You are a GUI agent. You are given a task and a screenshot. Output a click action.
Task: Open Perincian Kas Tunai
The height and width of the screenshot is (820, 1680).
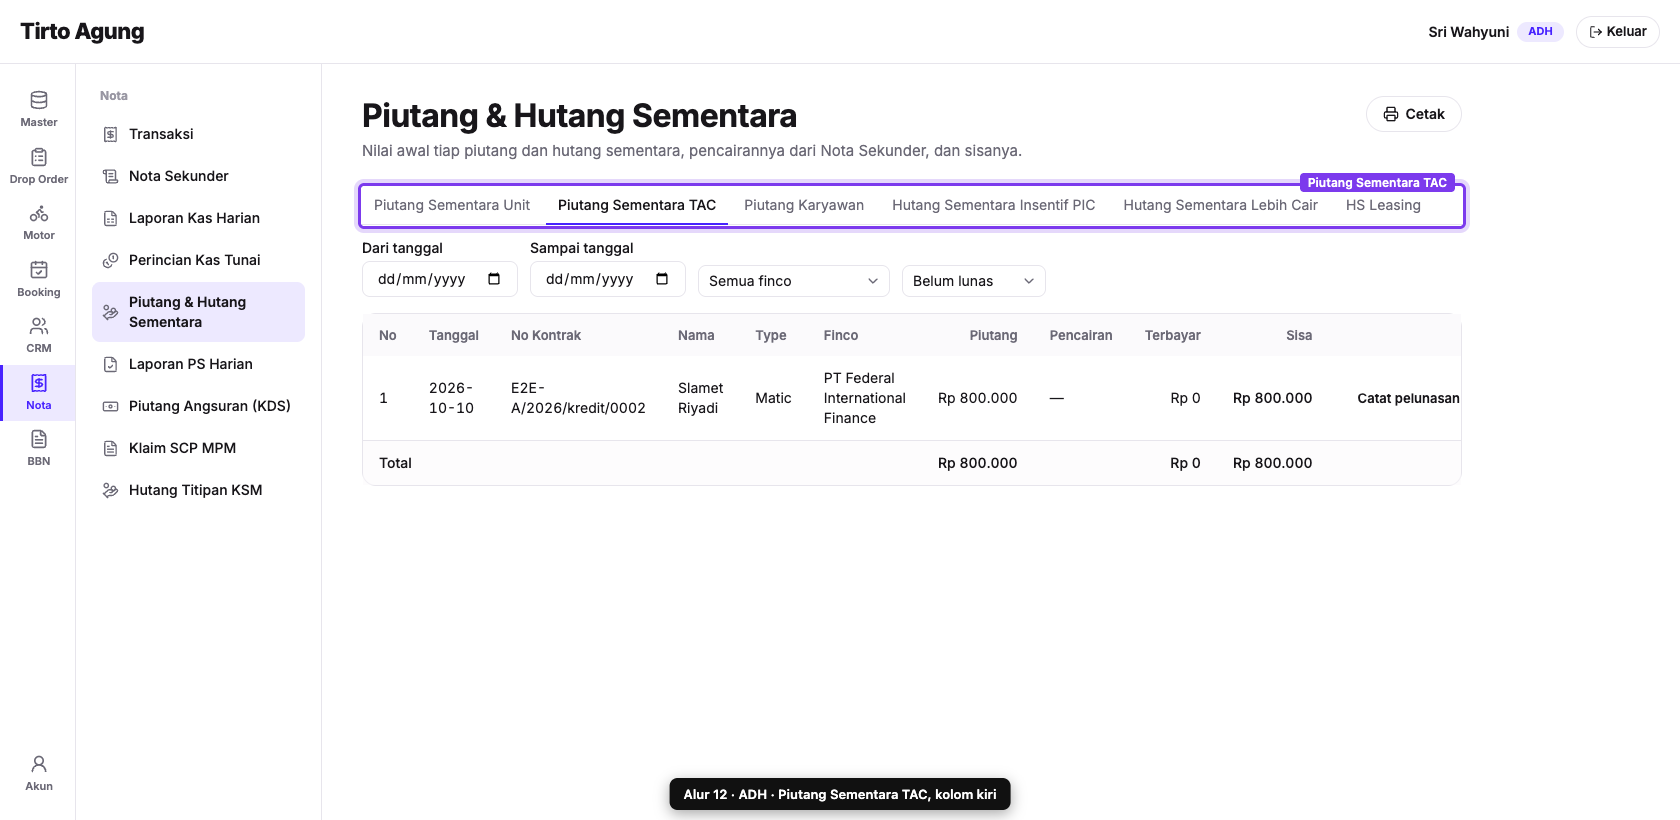[x=198, y=260]
